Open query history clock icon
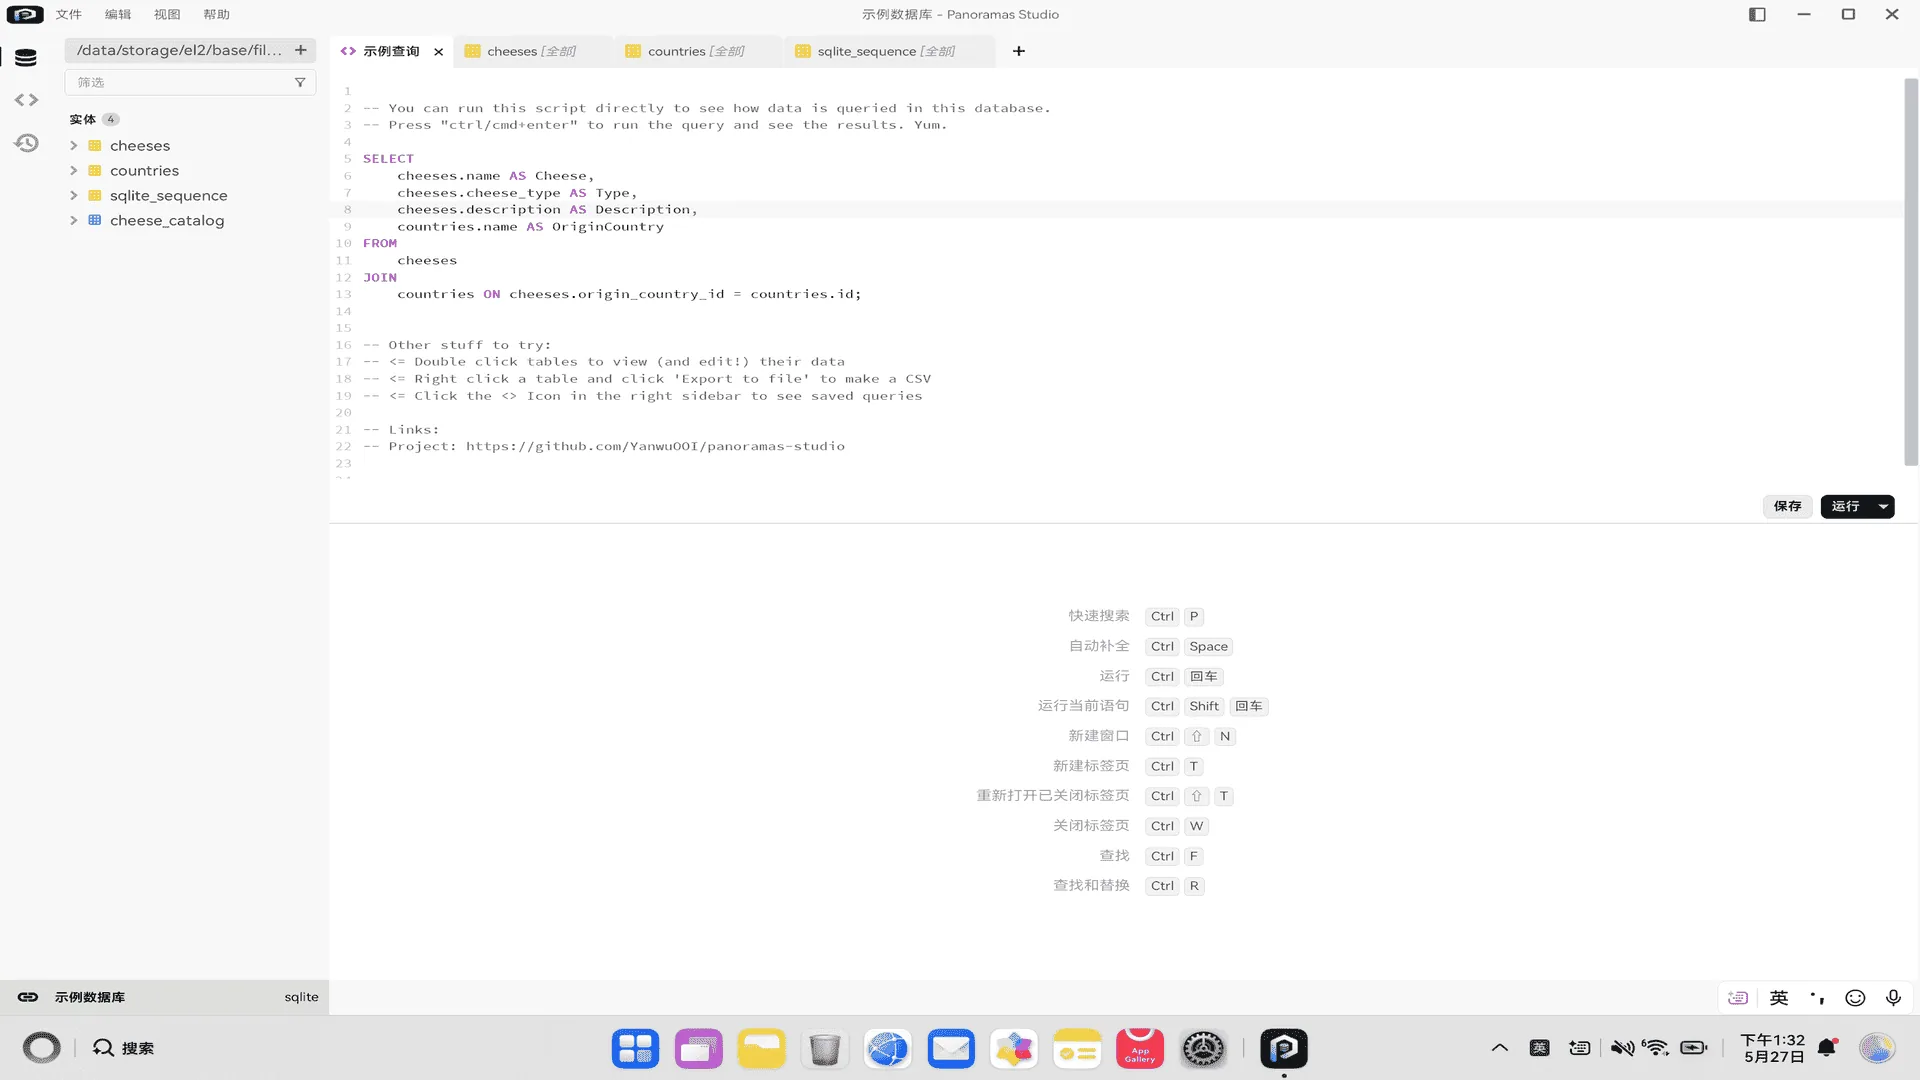 coord(26,143)
